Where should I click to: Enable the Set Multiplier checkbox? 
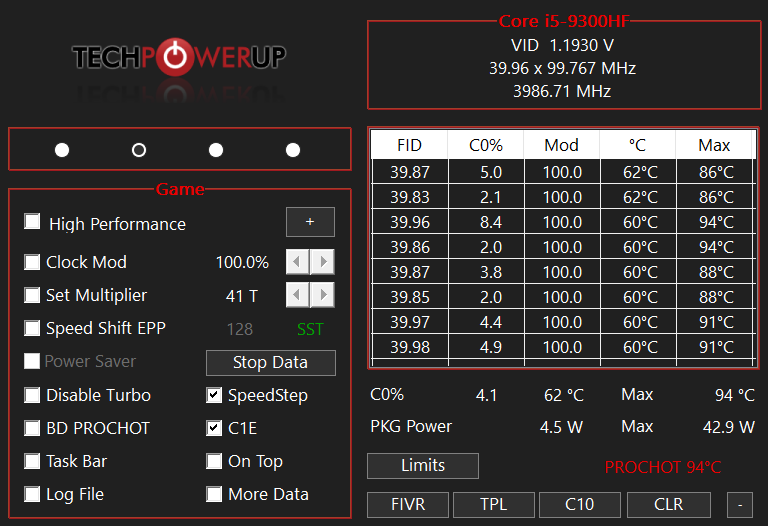32,295
